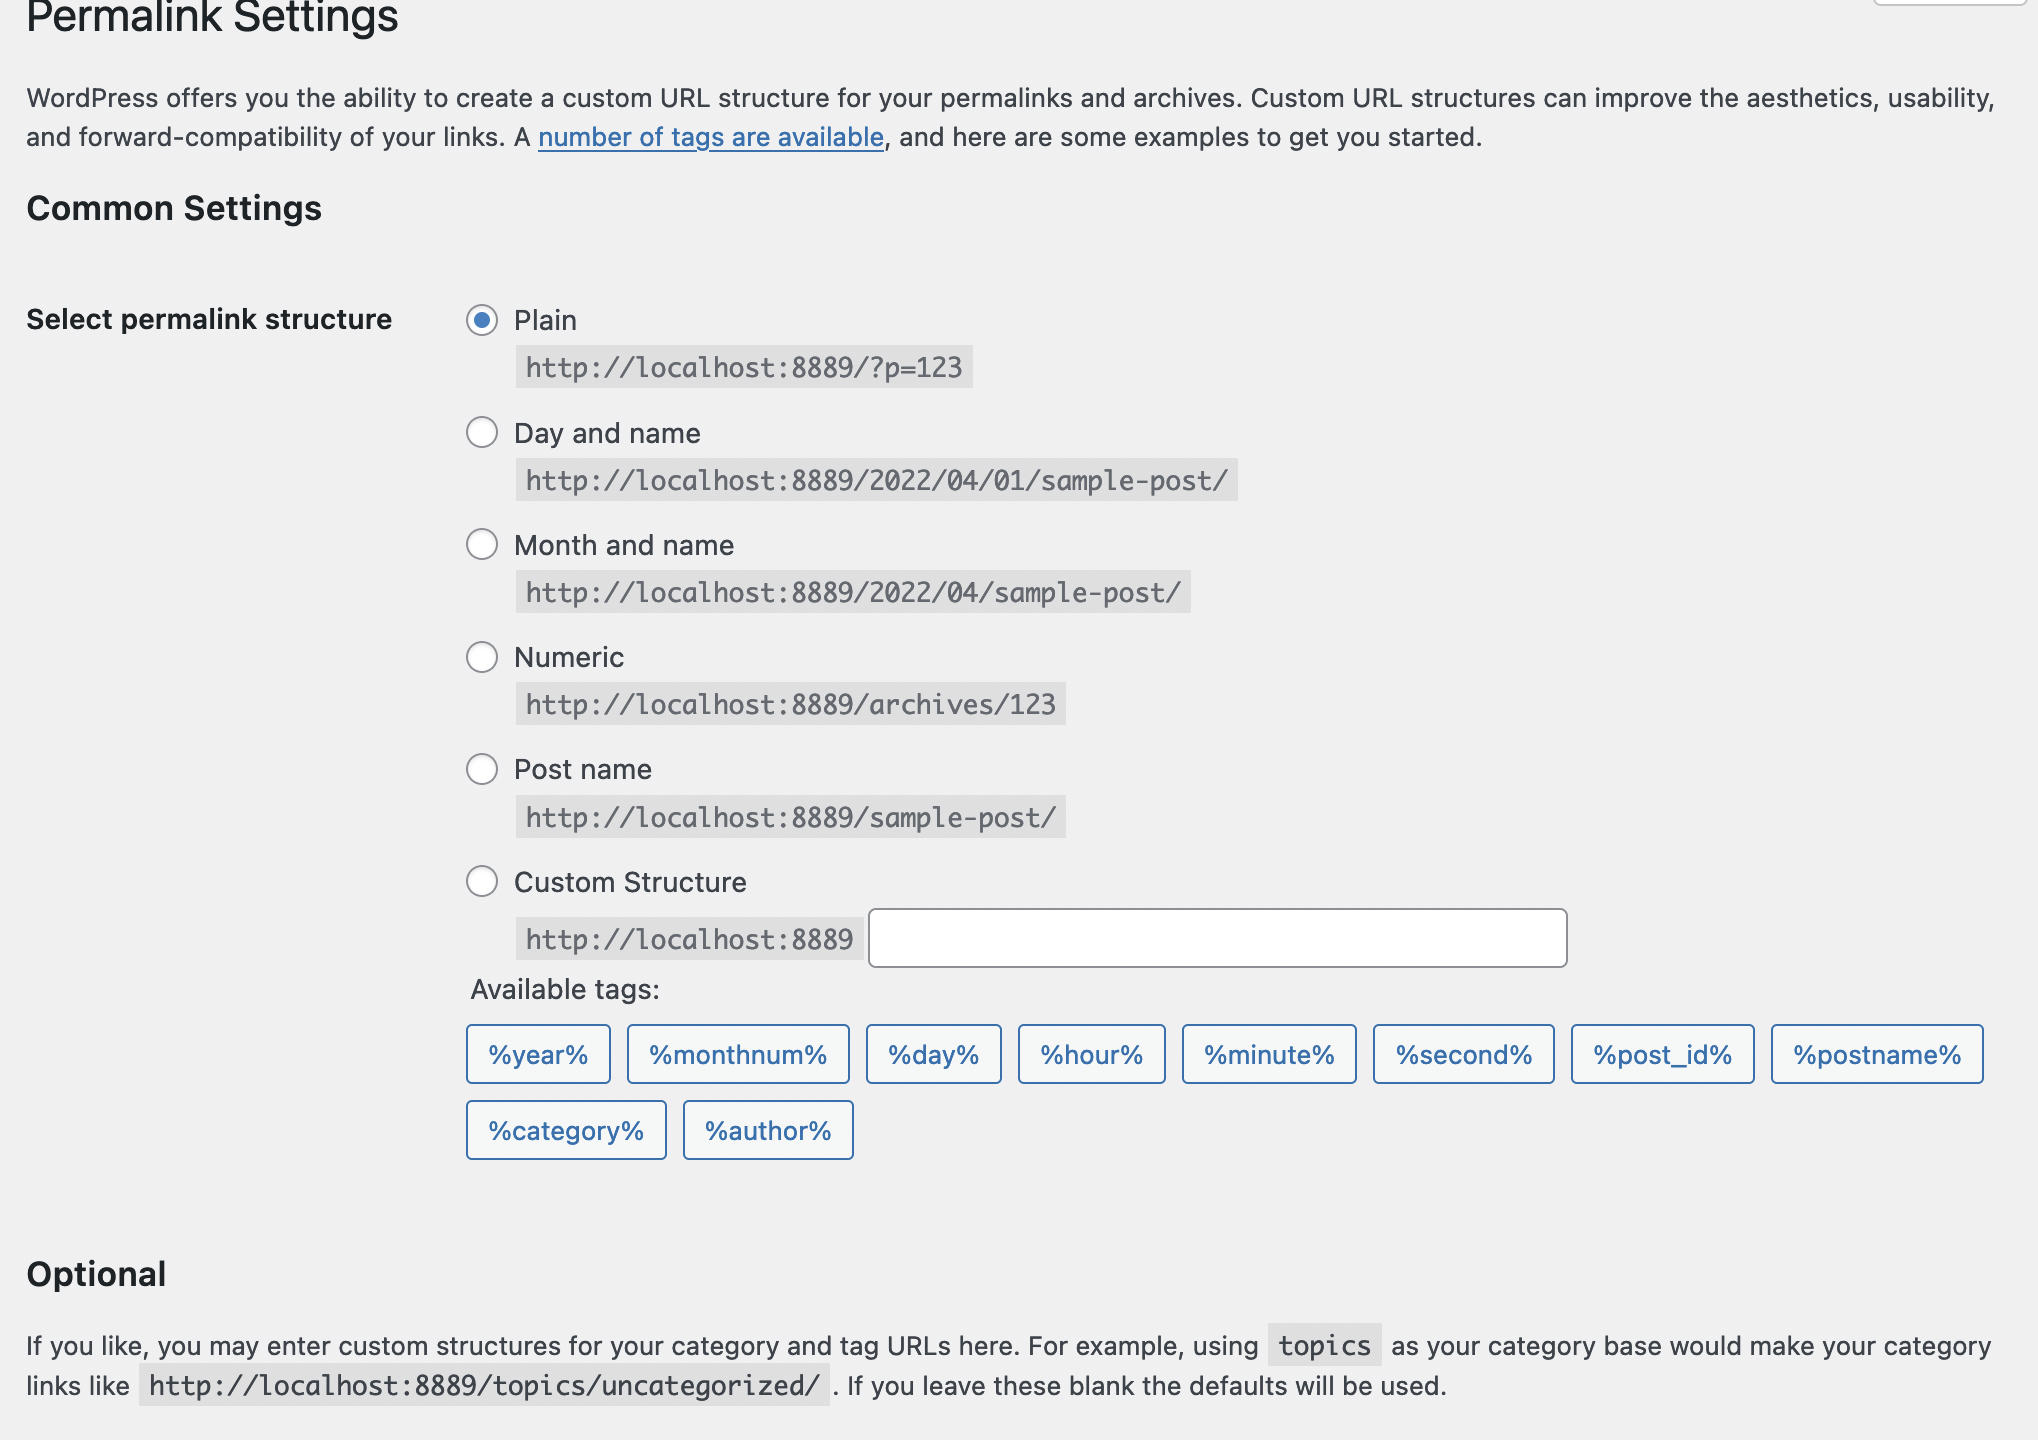
Task: Insert the %year% tag
Action: (538, 1054)
